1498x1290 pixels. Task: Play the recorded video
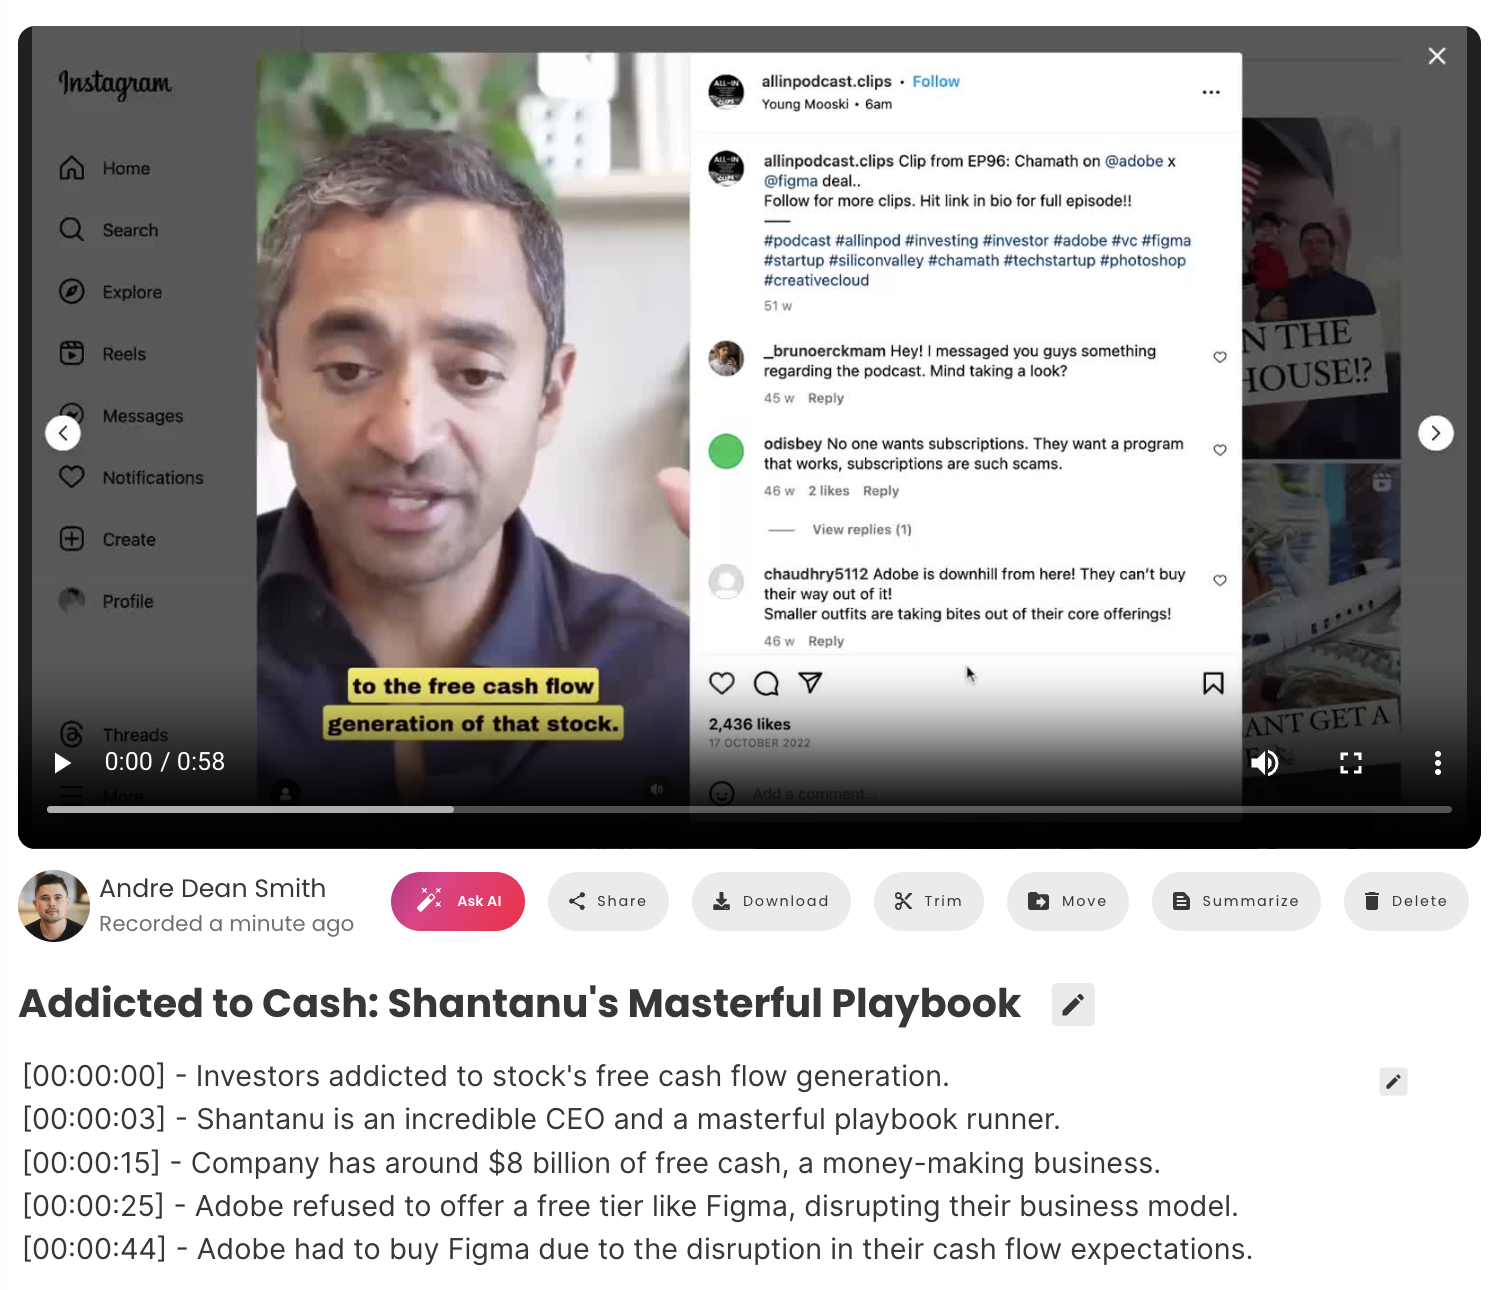[62, 763]
